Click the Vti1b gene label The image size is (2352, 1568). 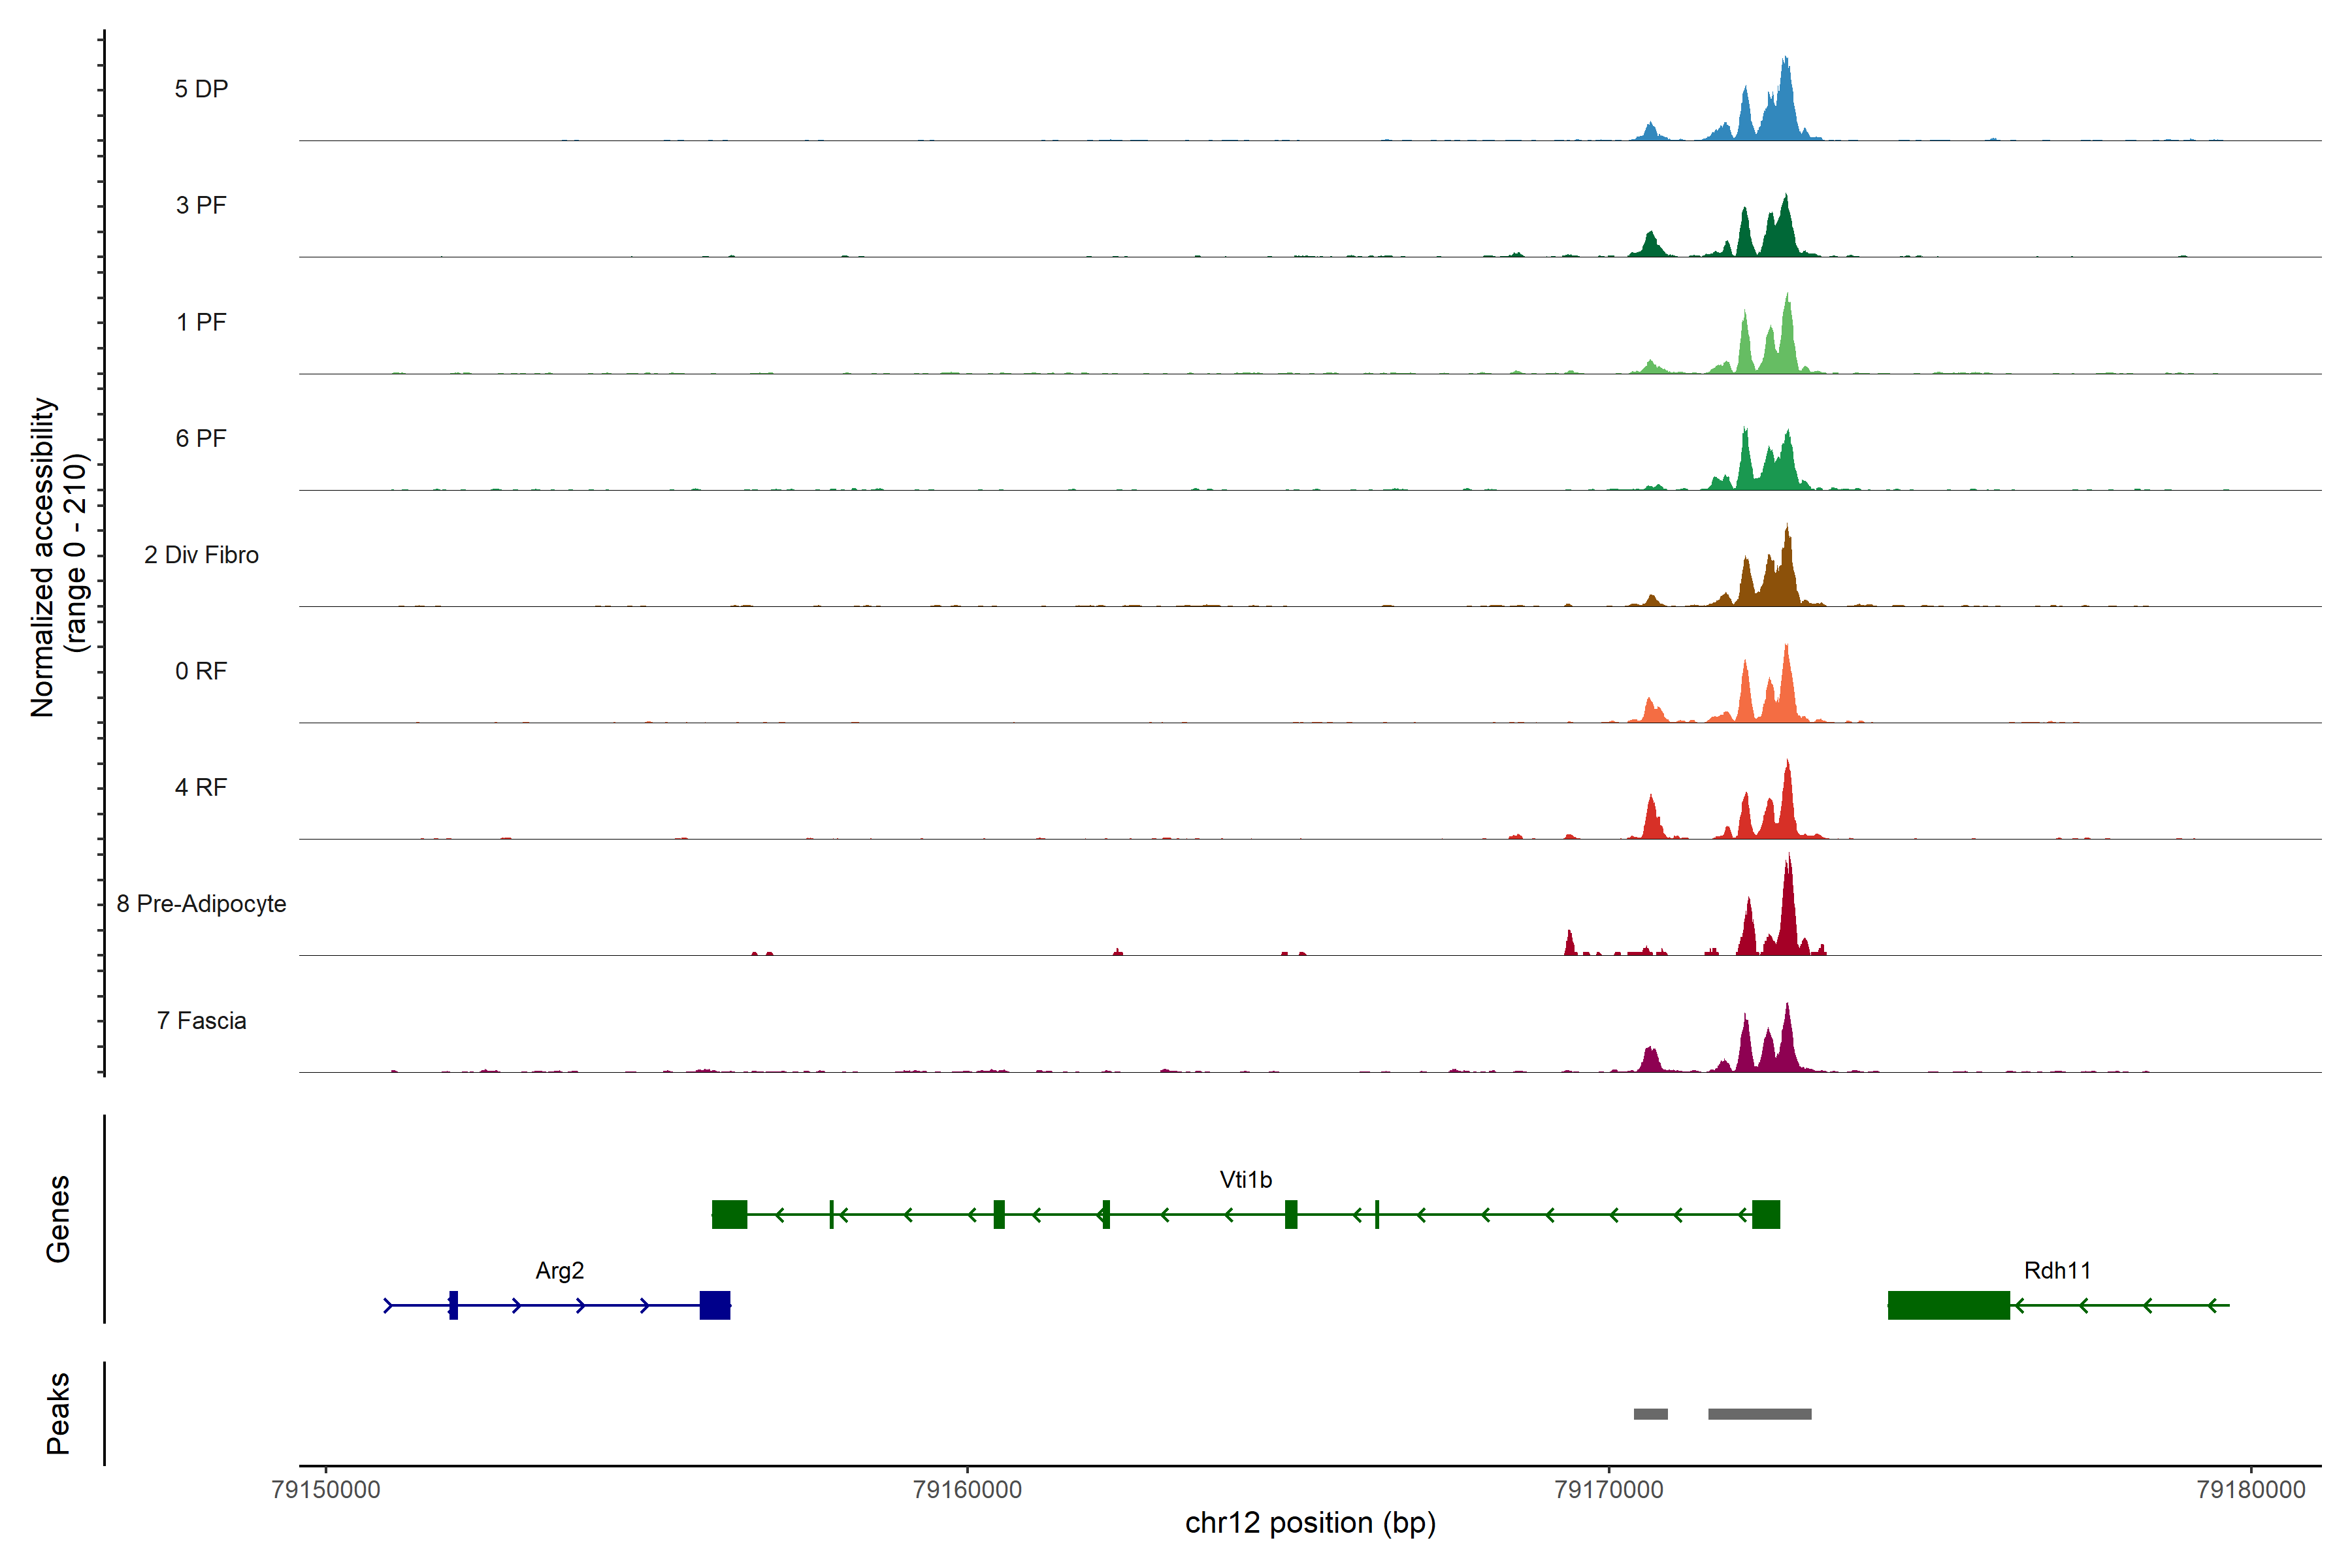tap(1245, 1179)
